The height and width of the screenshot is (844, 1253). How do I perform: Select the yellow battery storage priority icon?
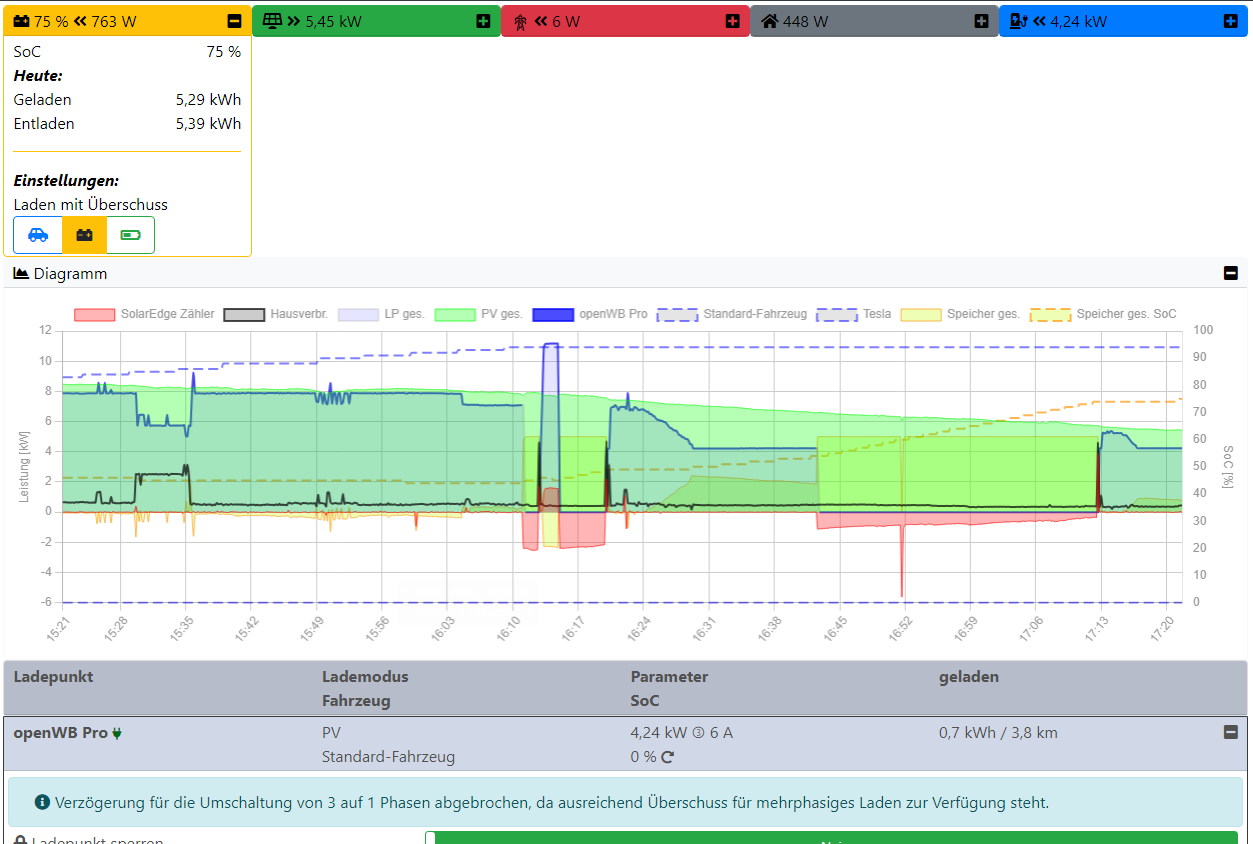85,235
